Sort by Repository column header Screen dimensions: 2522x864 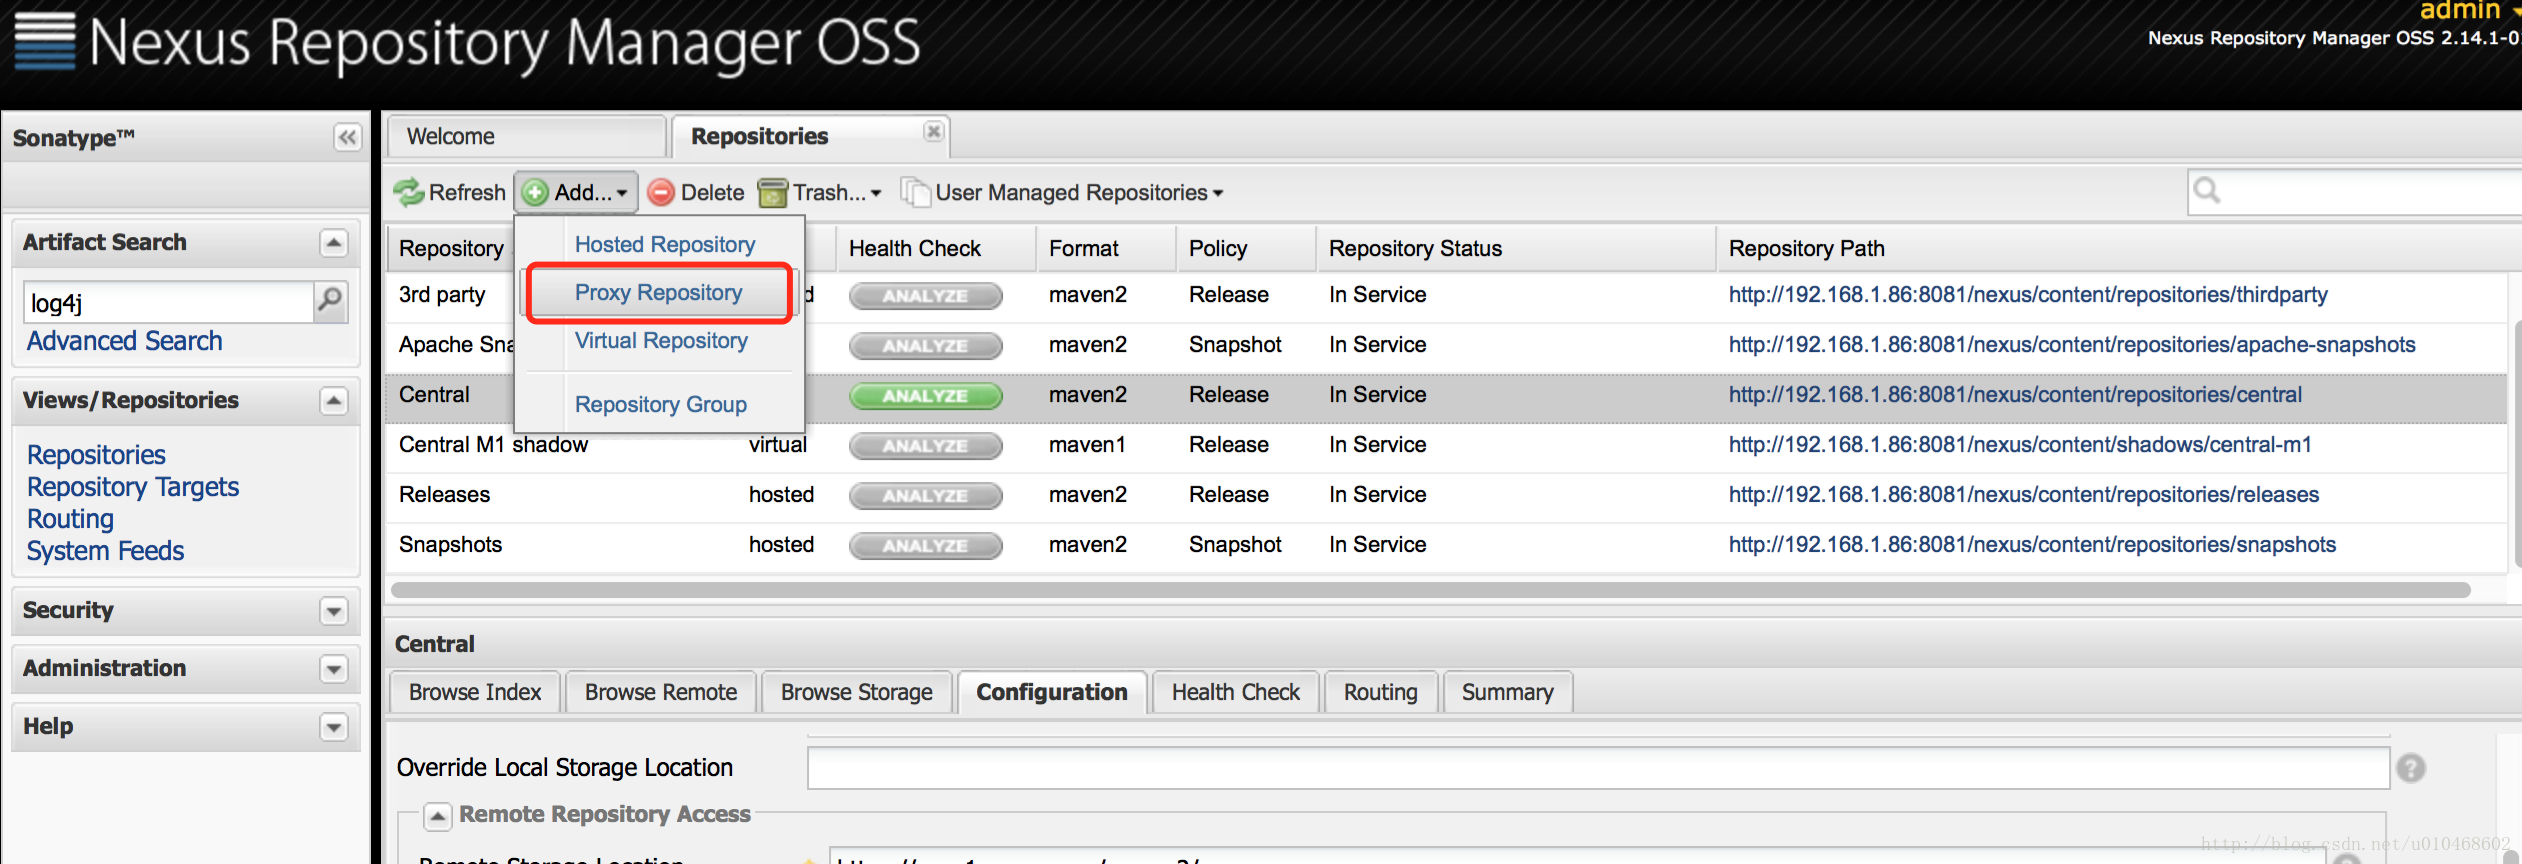pyautogui.click(x=451, y=248)
